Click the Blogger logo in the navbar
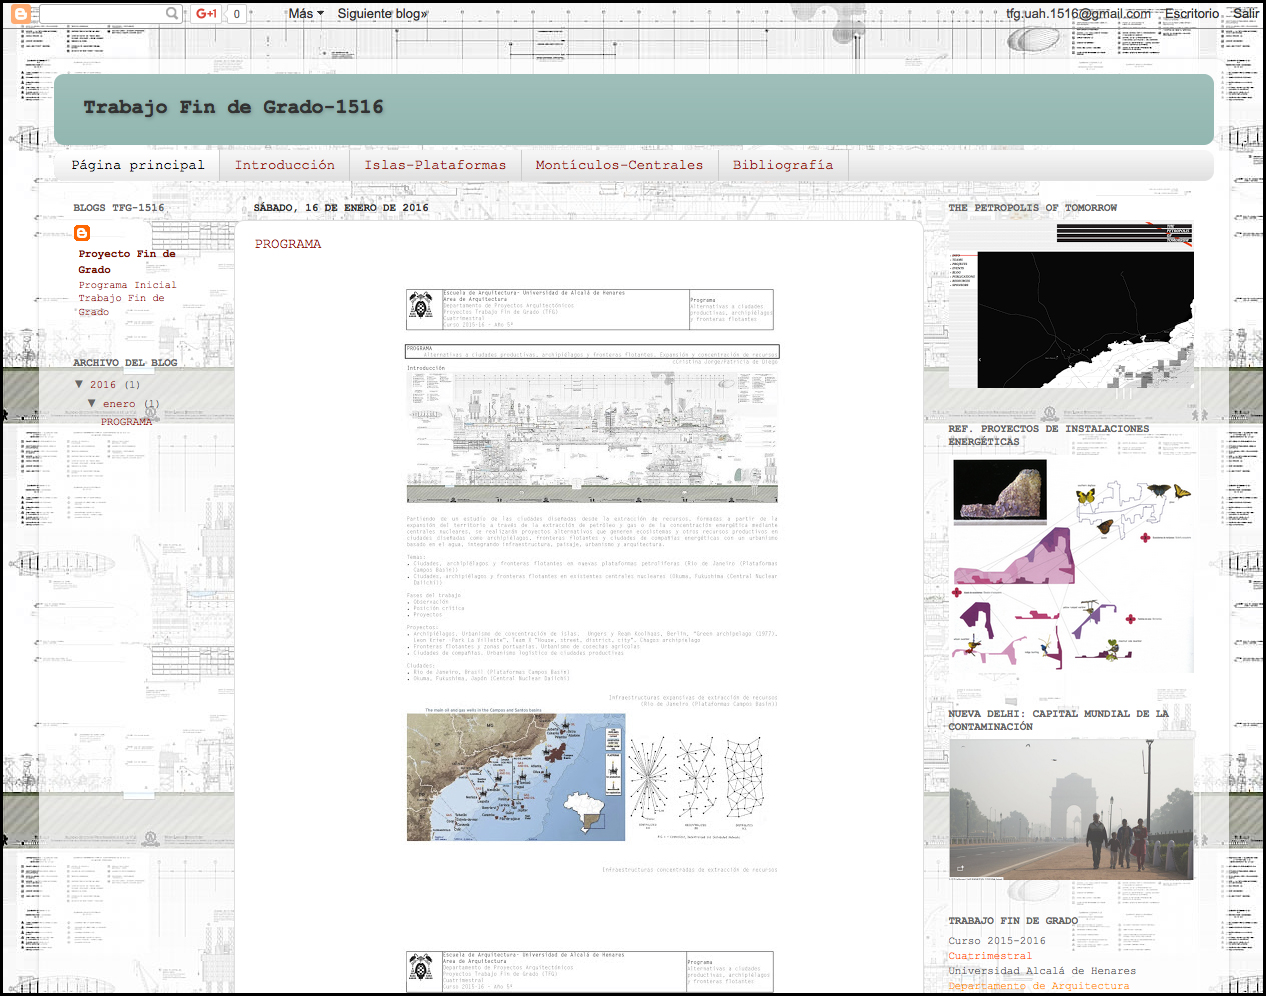1266x996 pixels. click(x=21, y=14)
